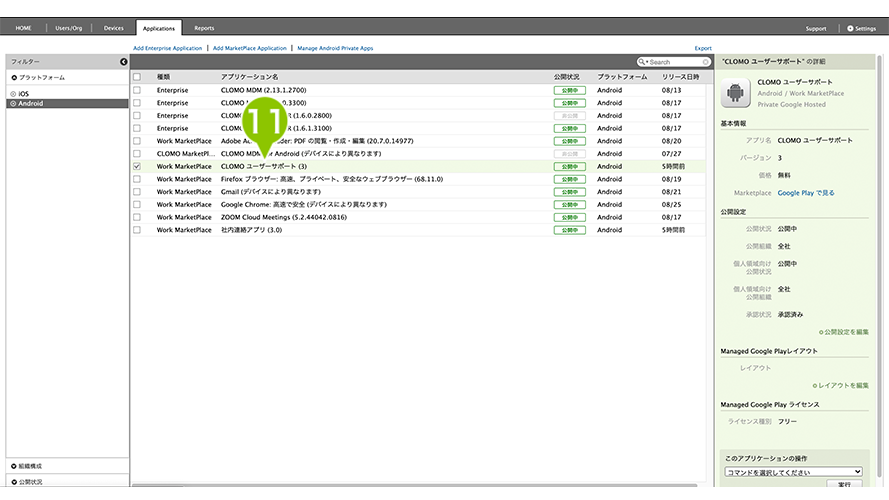This screenshot has width=889, height=500.
Task: Click the Export link
Action: (703, 48)
